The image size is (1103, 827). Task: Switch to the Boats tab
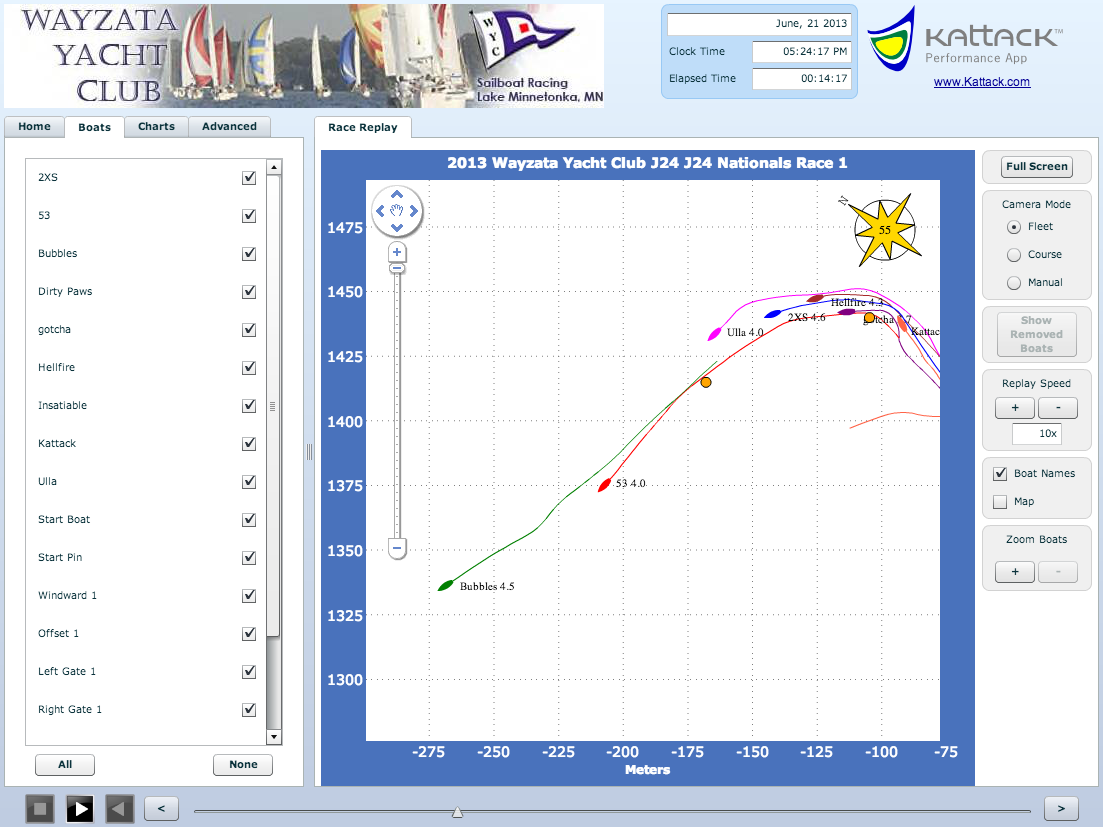tap(94, 127)
